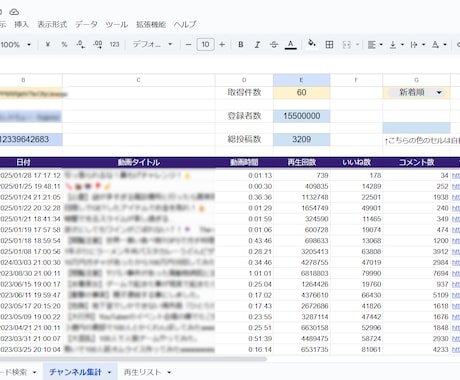Toggle italic formatting
The height and width of the screenshot is (380, 460).
tap(257, 44)
